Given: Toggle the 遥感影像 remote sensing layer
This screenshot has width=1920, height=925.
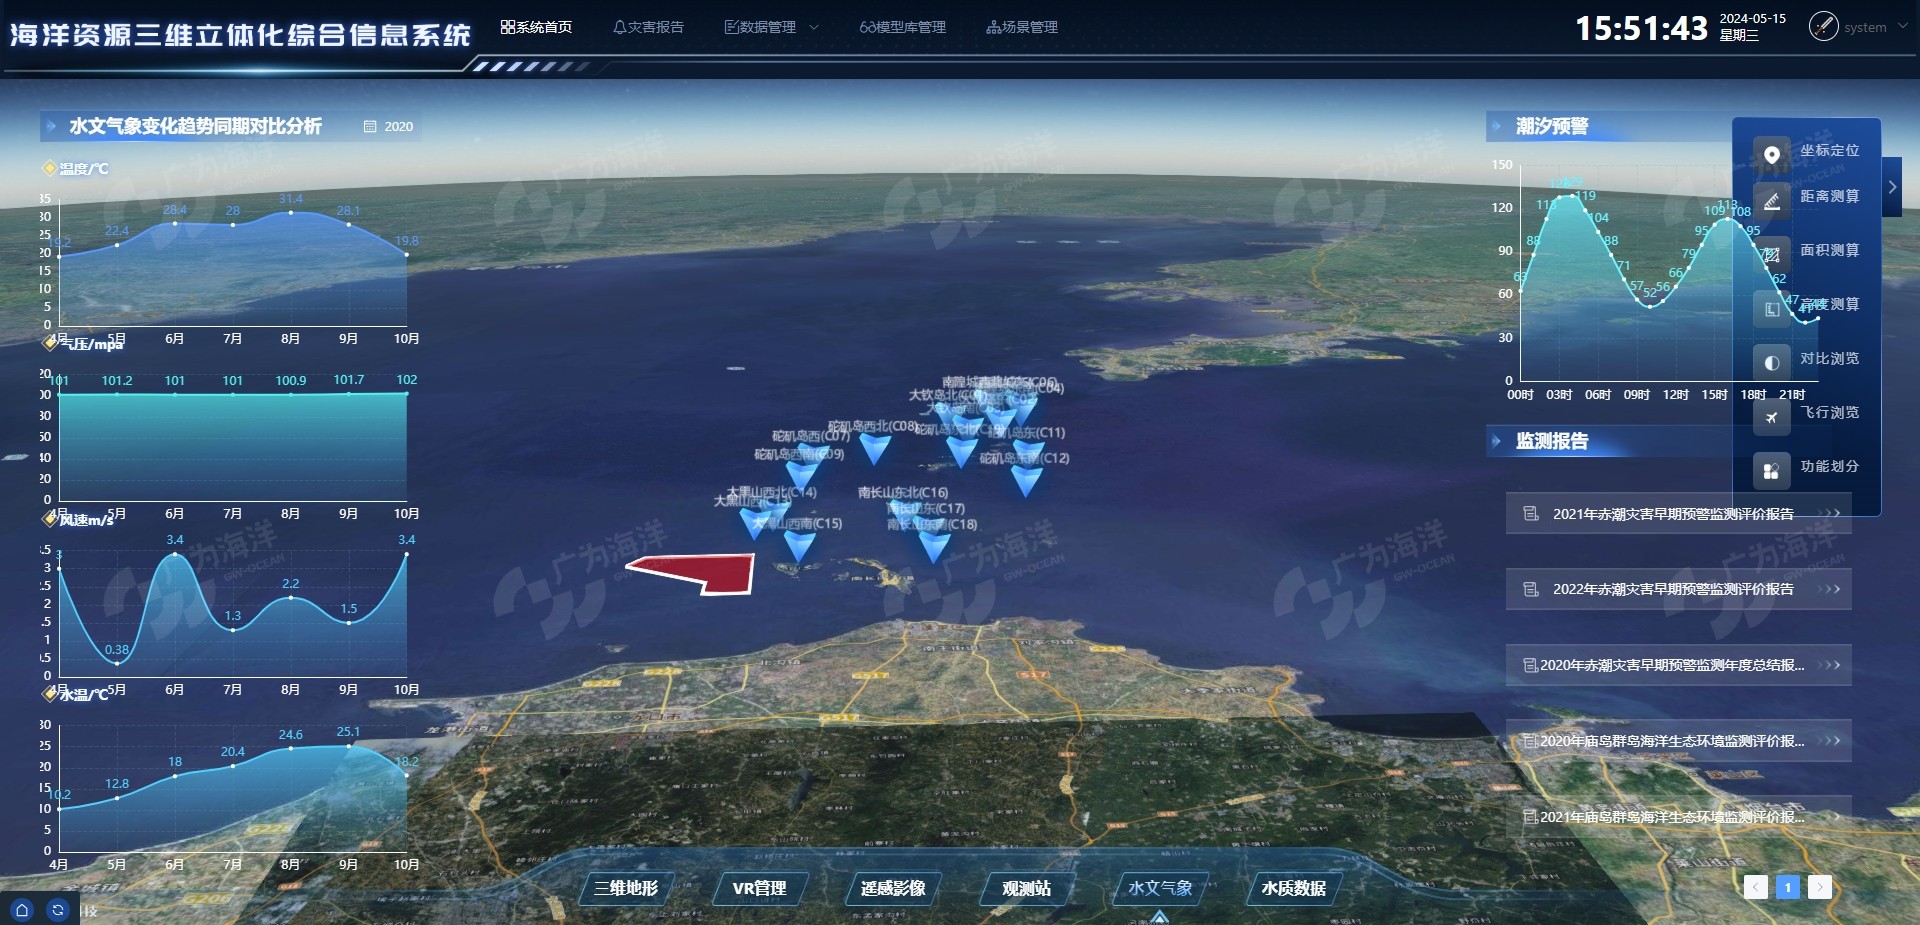Looking at the screenshot, I should [x=893, y=888].
